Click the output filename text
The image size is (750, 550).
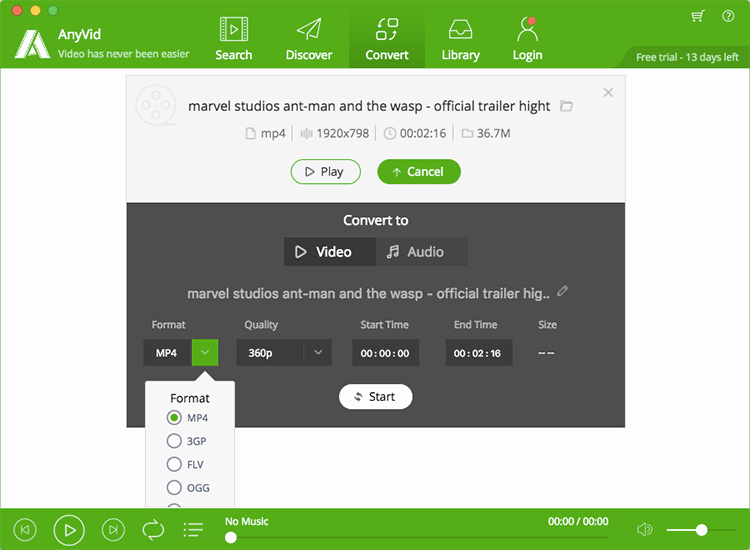[368, 293]
